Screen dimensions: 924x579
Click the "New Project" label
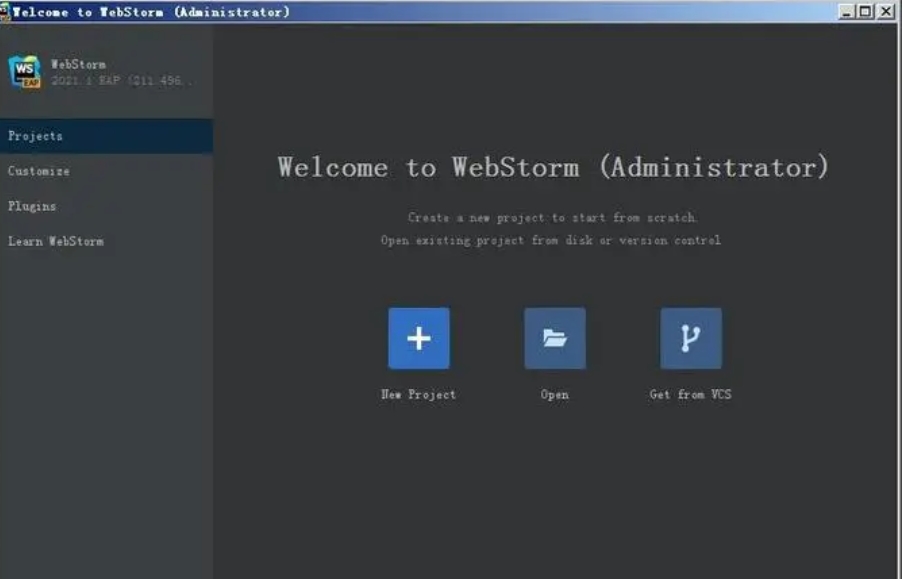point(418,394)
